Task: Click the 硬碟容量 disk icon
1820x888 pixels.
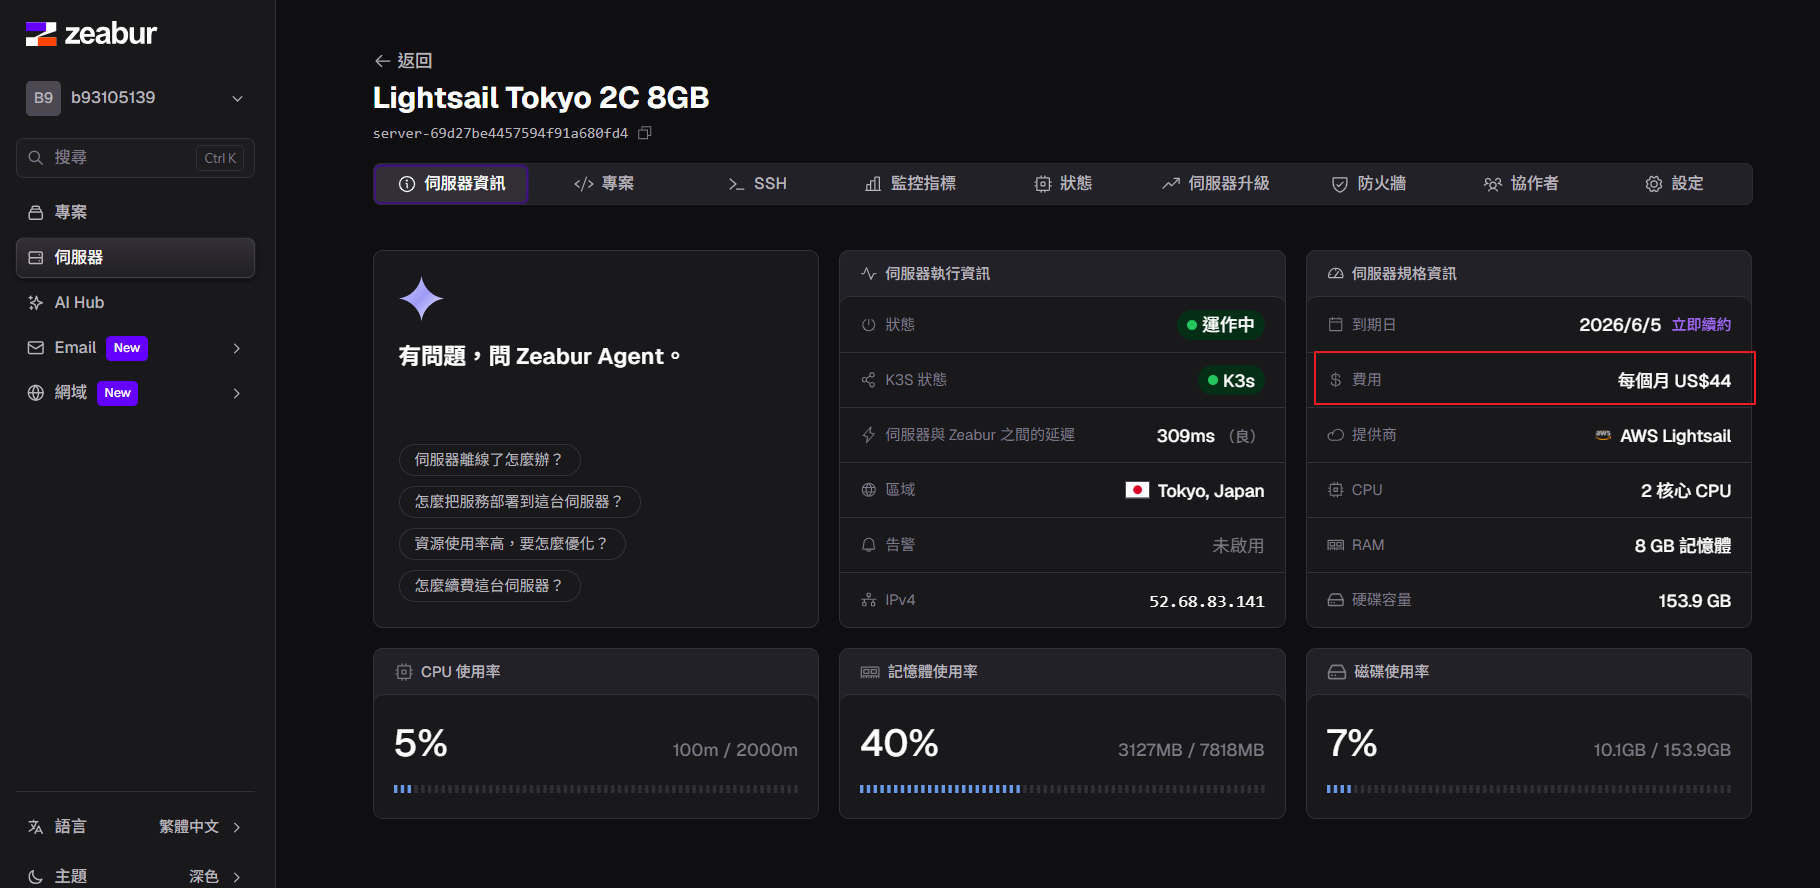Action: [1335, 600]
